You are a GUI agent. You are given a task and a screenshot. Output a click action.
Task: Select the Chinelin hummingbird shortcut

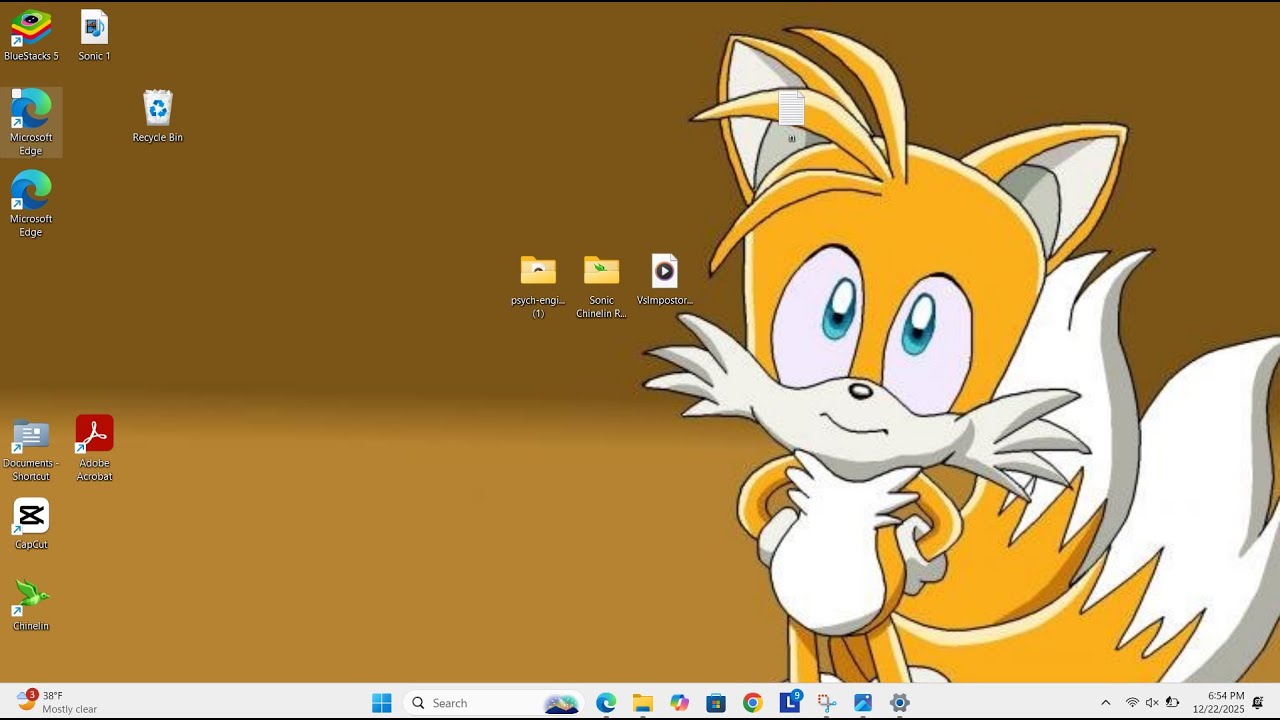[31, 605]
